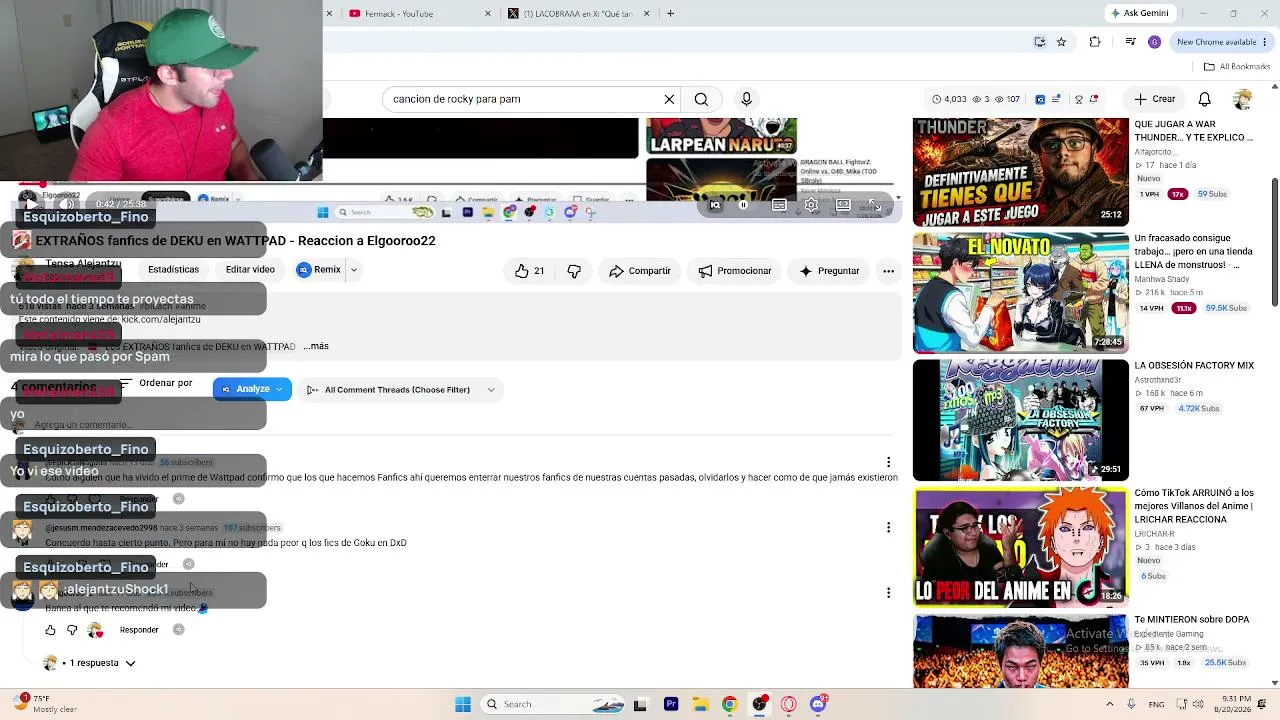Click the Promocionar button
Image resolution: width=1280 pixels, height=720 pixels.
tap(735, 271)
